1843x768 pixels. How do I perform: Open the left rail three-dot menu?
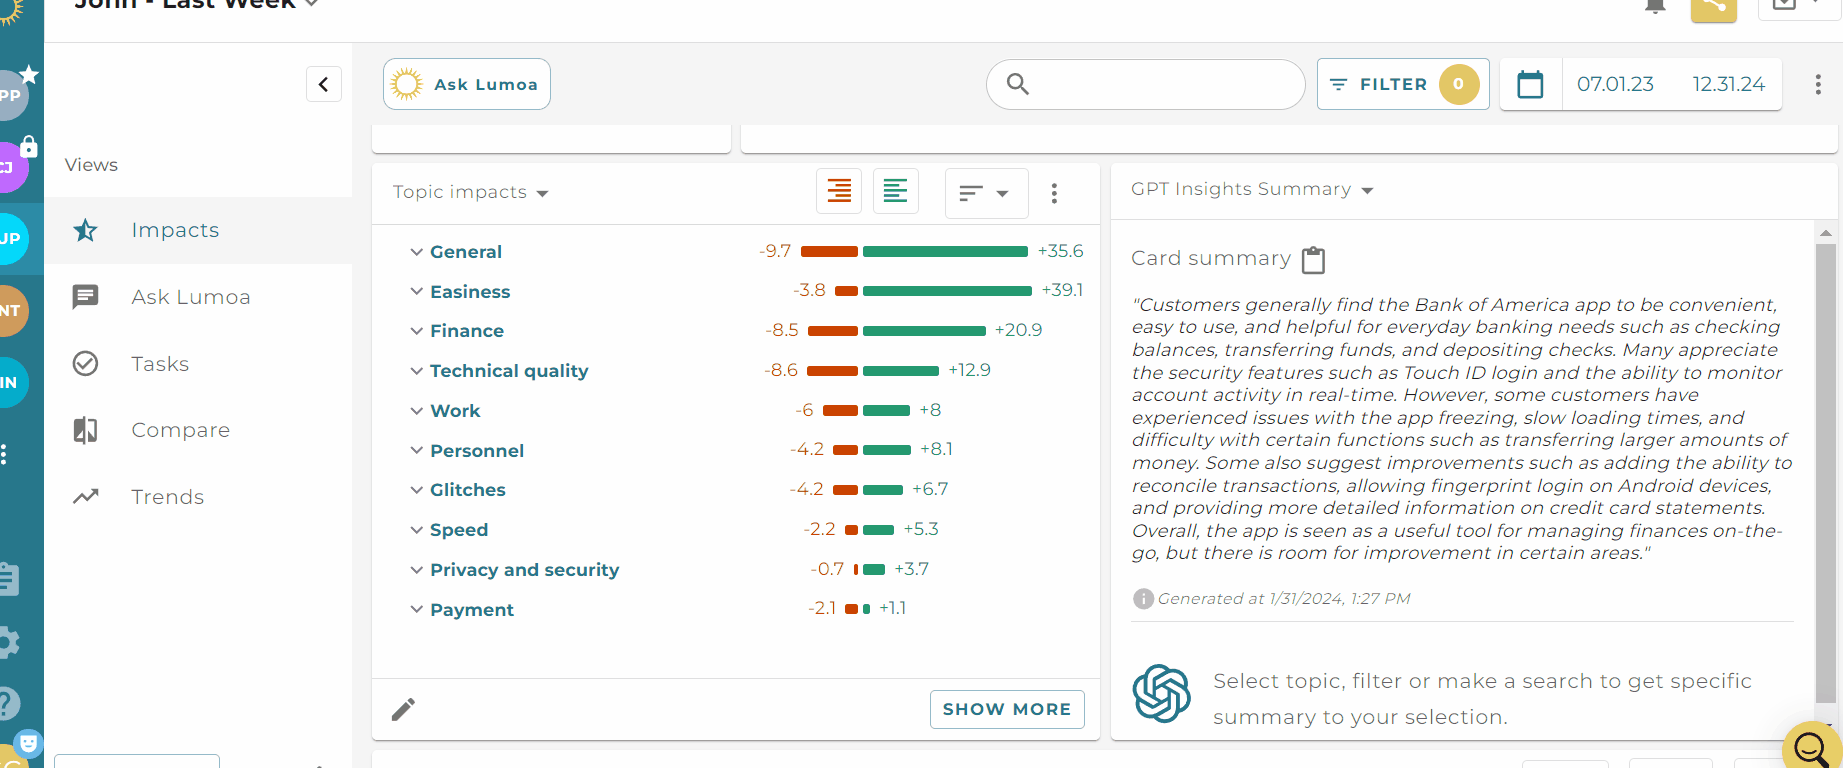click(5, 455)
